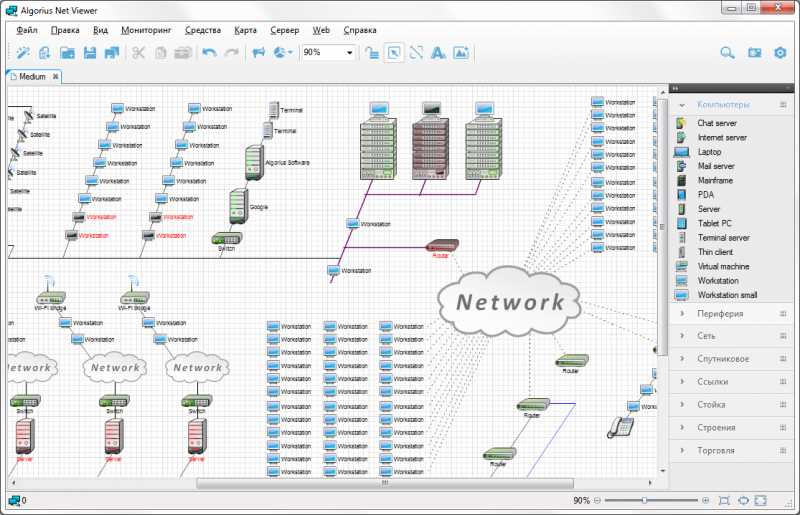Undo the last action

pos(209,53)
